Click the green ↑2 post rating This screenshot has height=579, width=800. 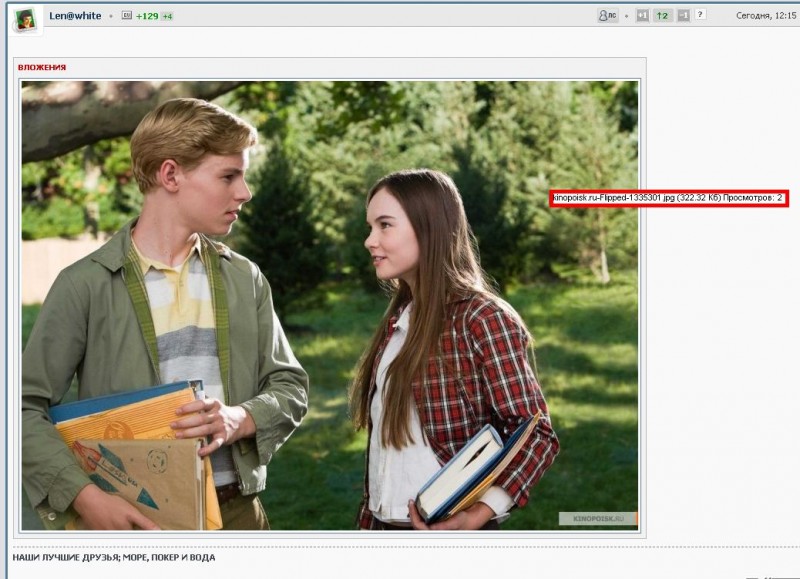662,15
